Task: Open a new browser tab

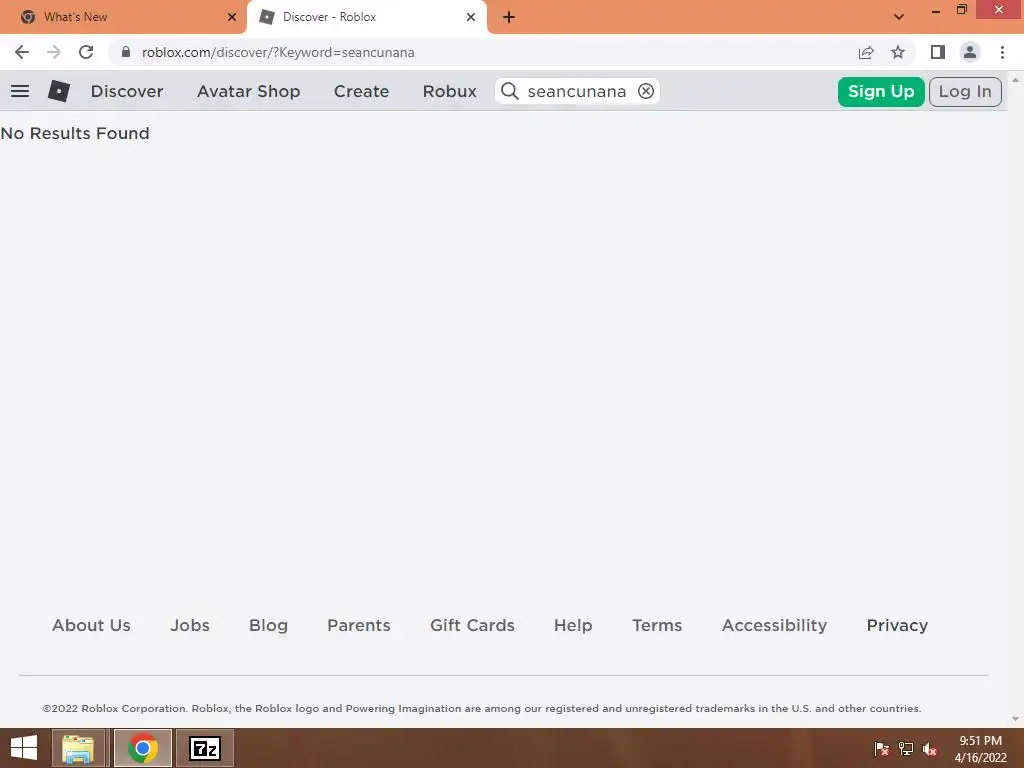Action: [x=509, y=17]
